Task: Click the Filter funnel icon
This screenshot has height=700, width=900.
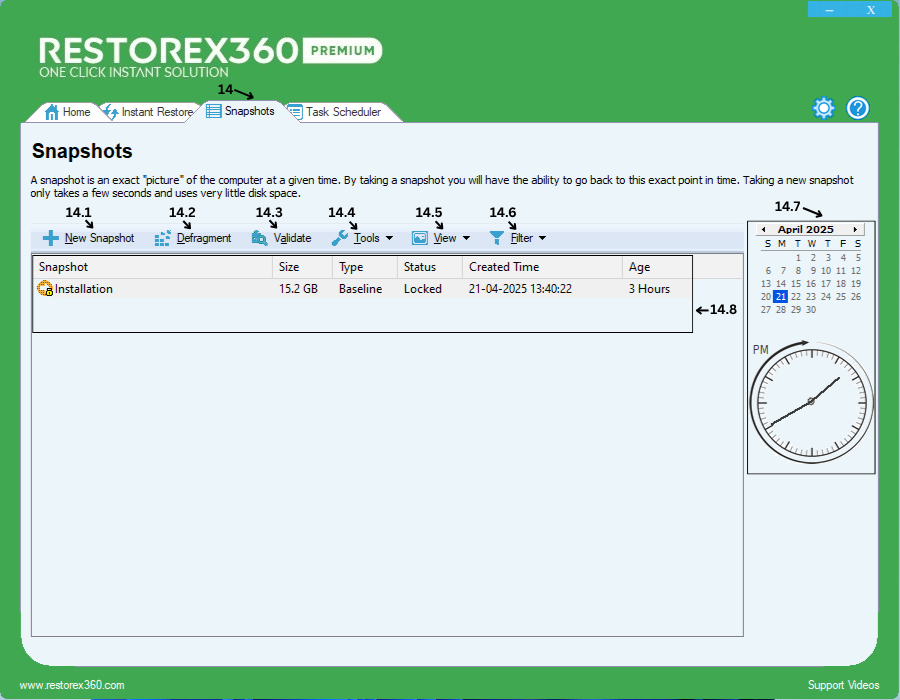Action: (x=497, y=238)
